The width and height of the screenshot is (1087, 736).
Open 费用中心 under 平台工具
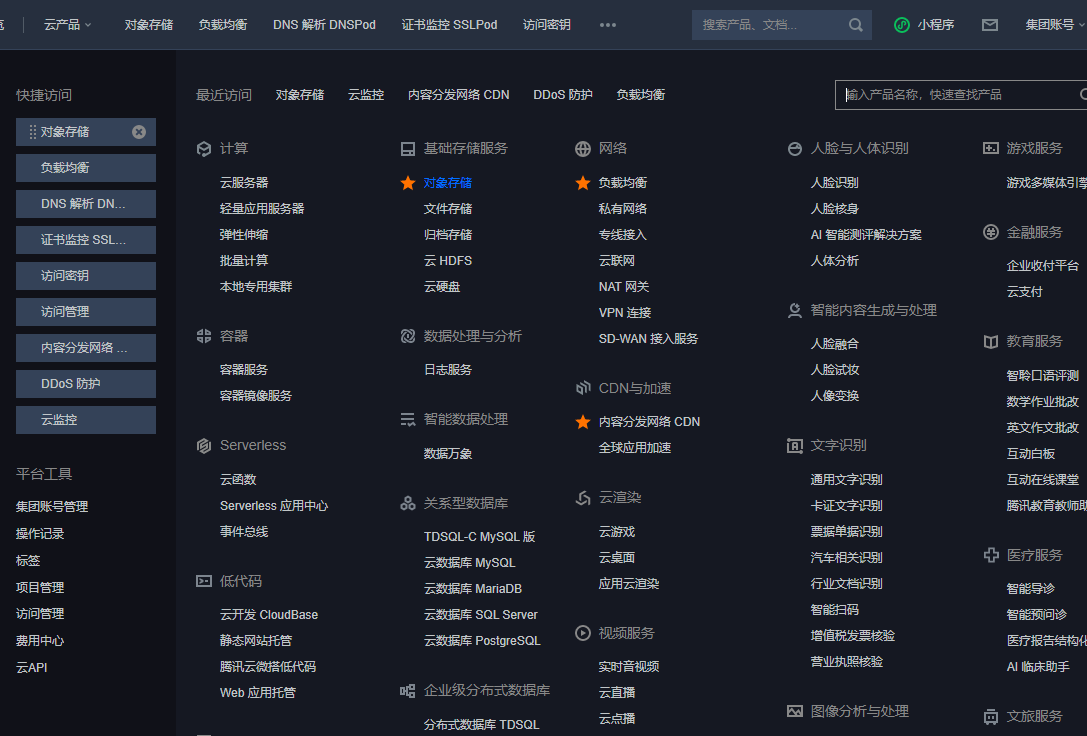[x=40, y=641]
